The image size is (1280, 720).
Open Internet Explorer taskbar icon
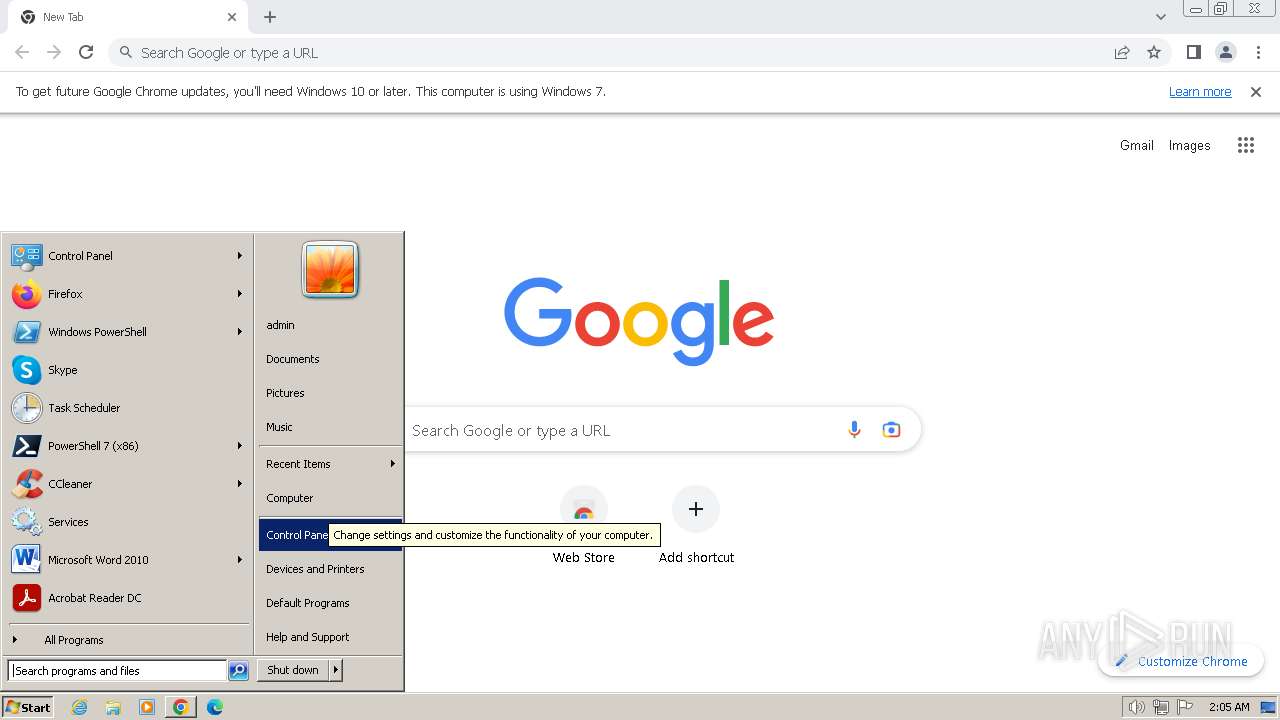pos(80,707)
